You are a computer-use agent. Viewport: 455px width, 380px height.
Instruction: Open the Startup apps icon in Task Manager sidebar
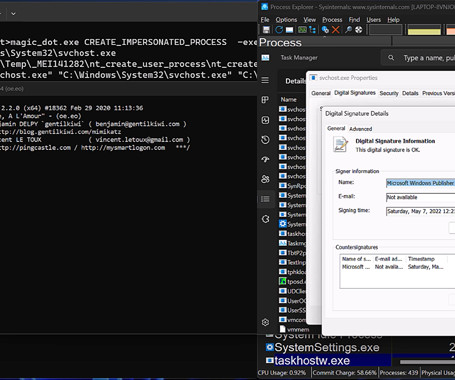265,159
